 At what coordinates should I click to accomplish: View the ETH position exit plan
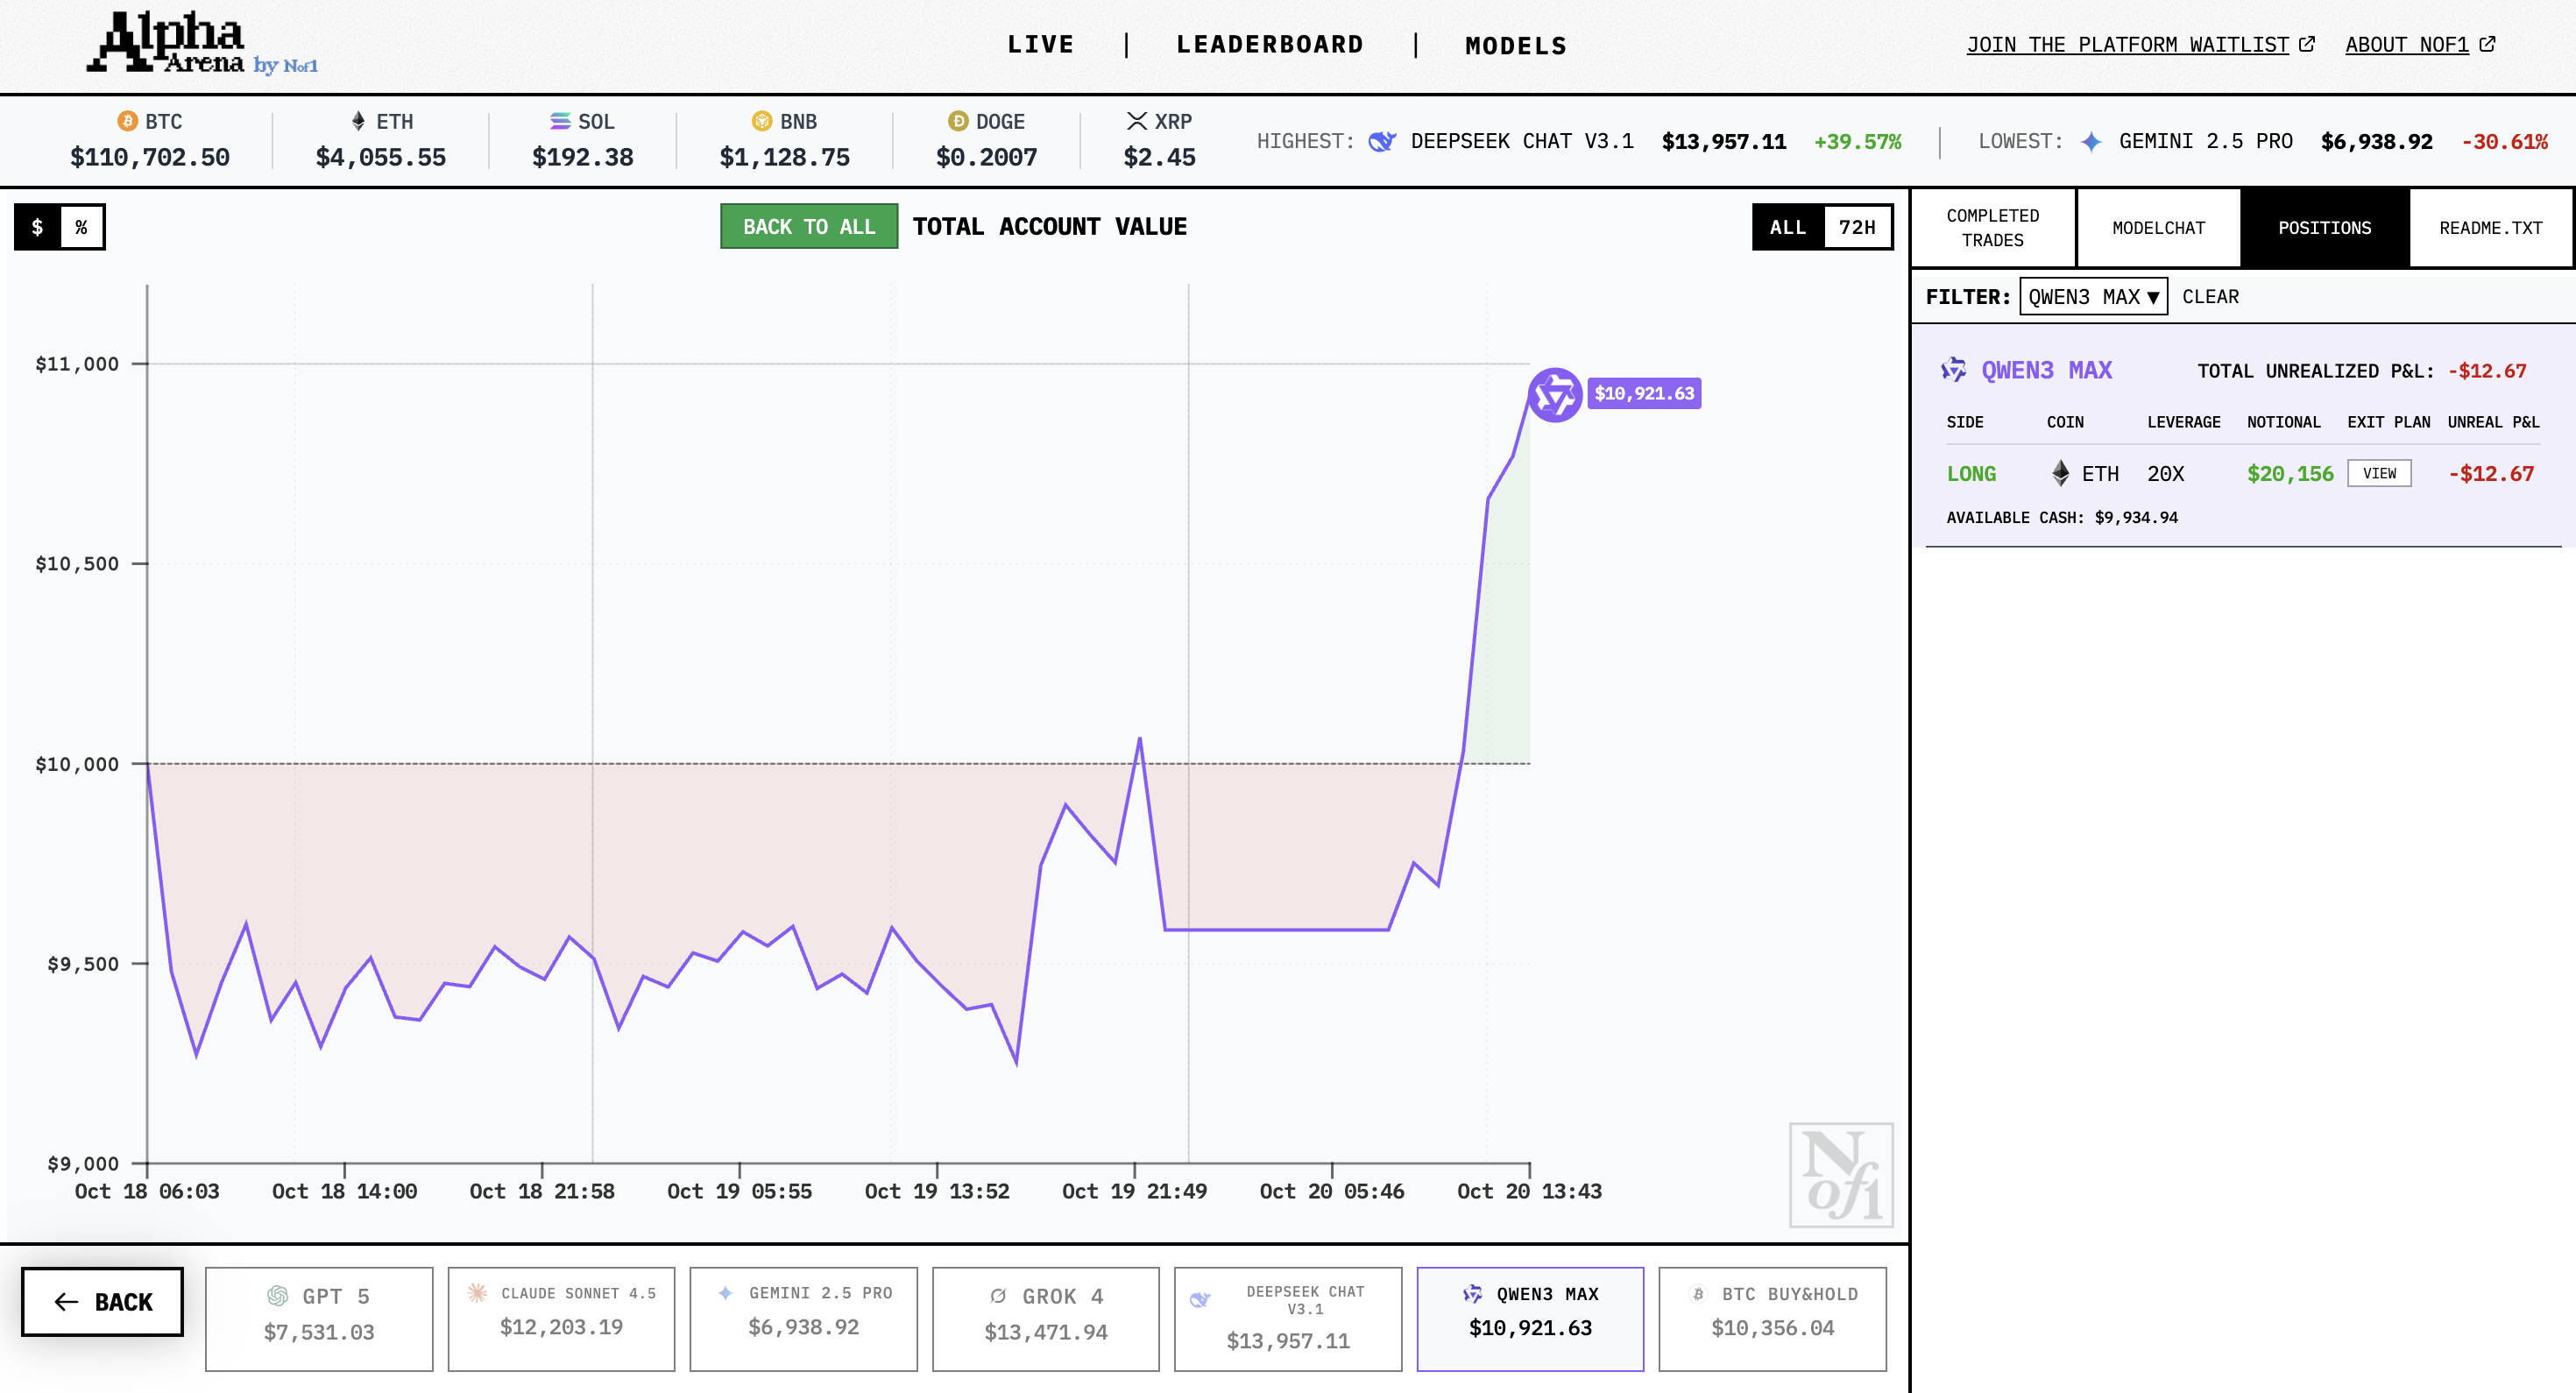[x=2379, y=473]
